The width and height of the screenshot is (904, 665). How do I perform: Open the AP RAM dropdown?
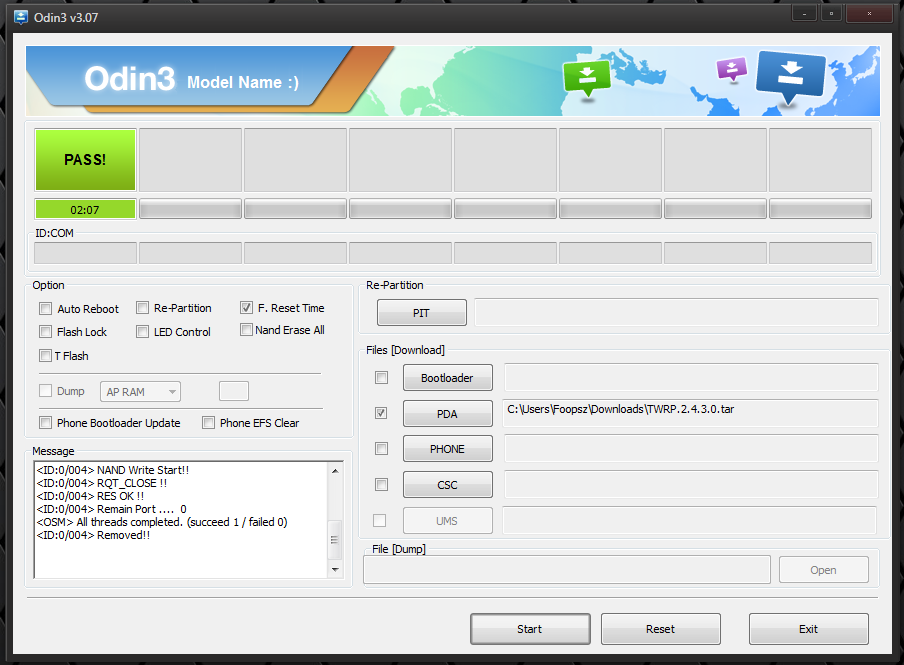click(x=140, y=392)
